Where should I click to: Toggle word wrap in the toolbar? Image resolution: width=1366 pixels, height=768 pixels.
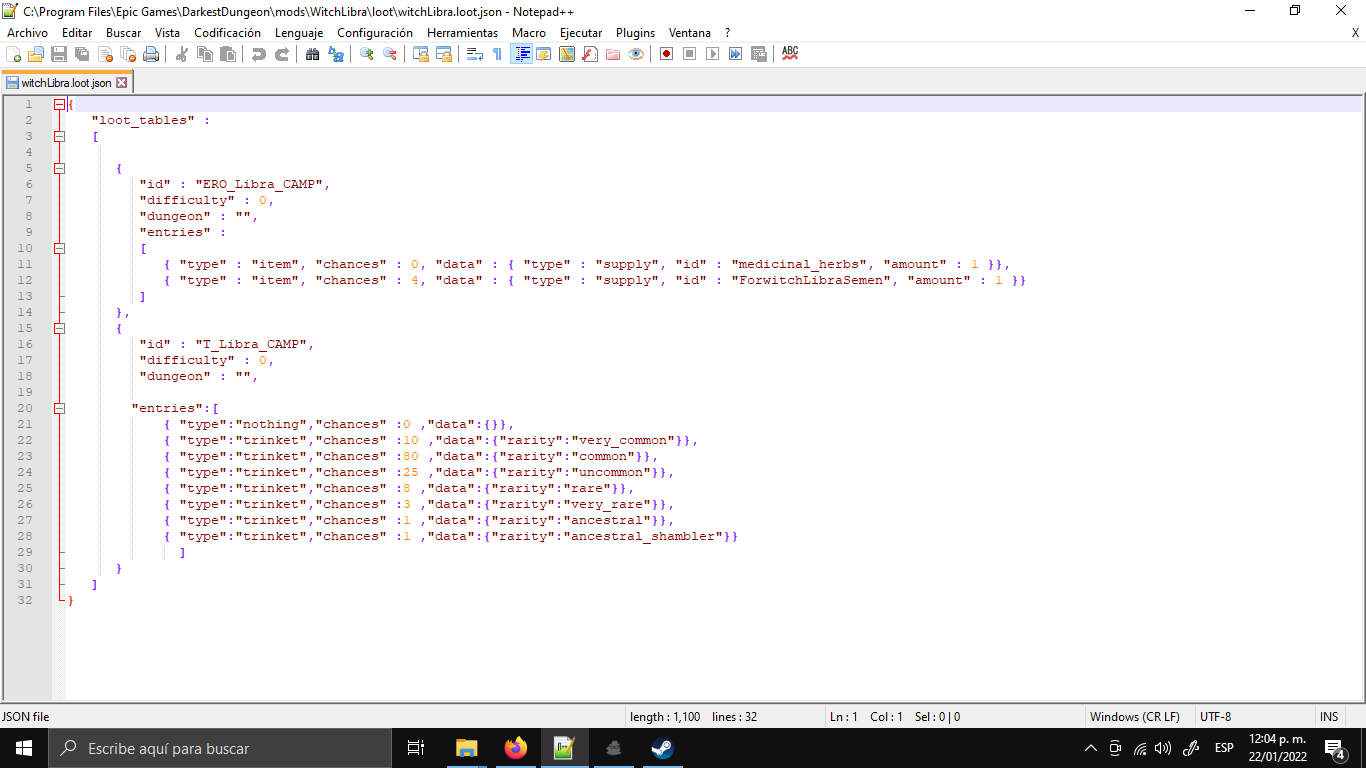[475, 54]
